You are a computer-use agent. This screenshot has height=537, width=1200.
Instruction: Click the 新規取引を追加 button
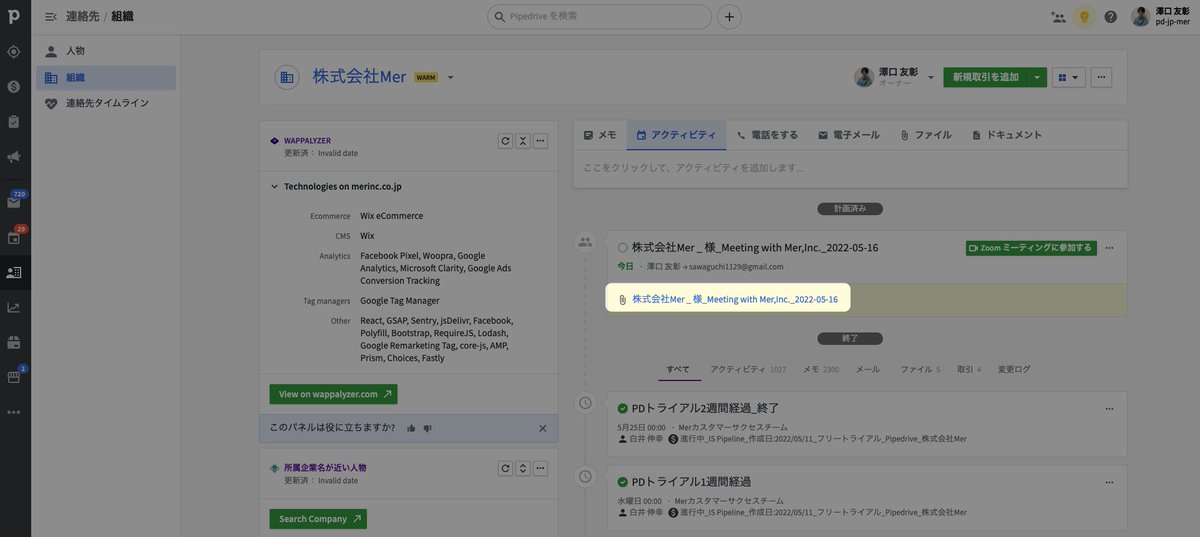pos(985,77)
